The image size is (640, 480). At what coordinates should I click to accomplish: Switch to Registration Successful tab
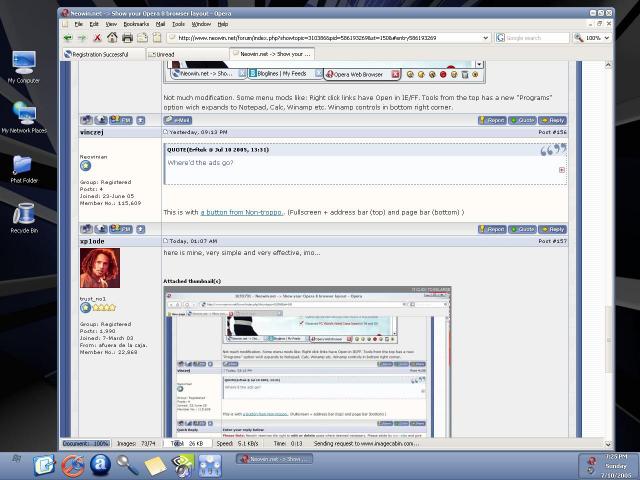click(104, 54)
